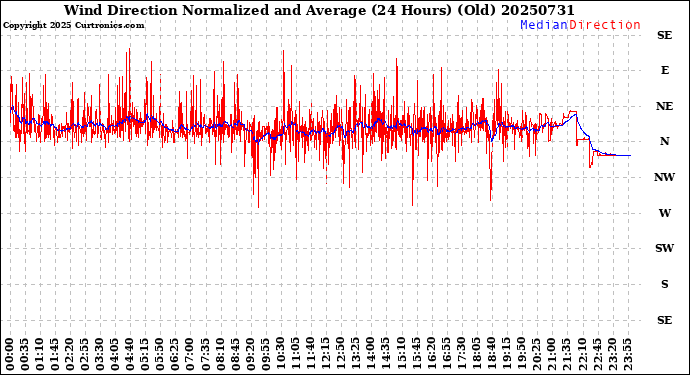Click the 15:45 time label
This screenshot has height=375, width=690.
pyautogui.click(x=416, y=354)
